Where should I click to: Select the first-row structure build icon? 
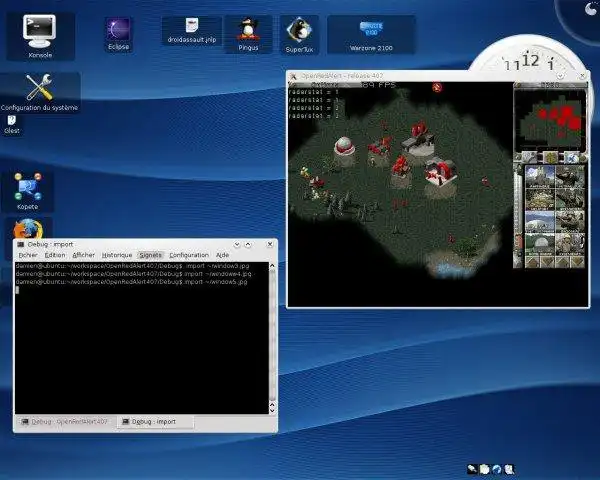pyautogui.click(x=540, y=176)
